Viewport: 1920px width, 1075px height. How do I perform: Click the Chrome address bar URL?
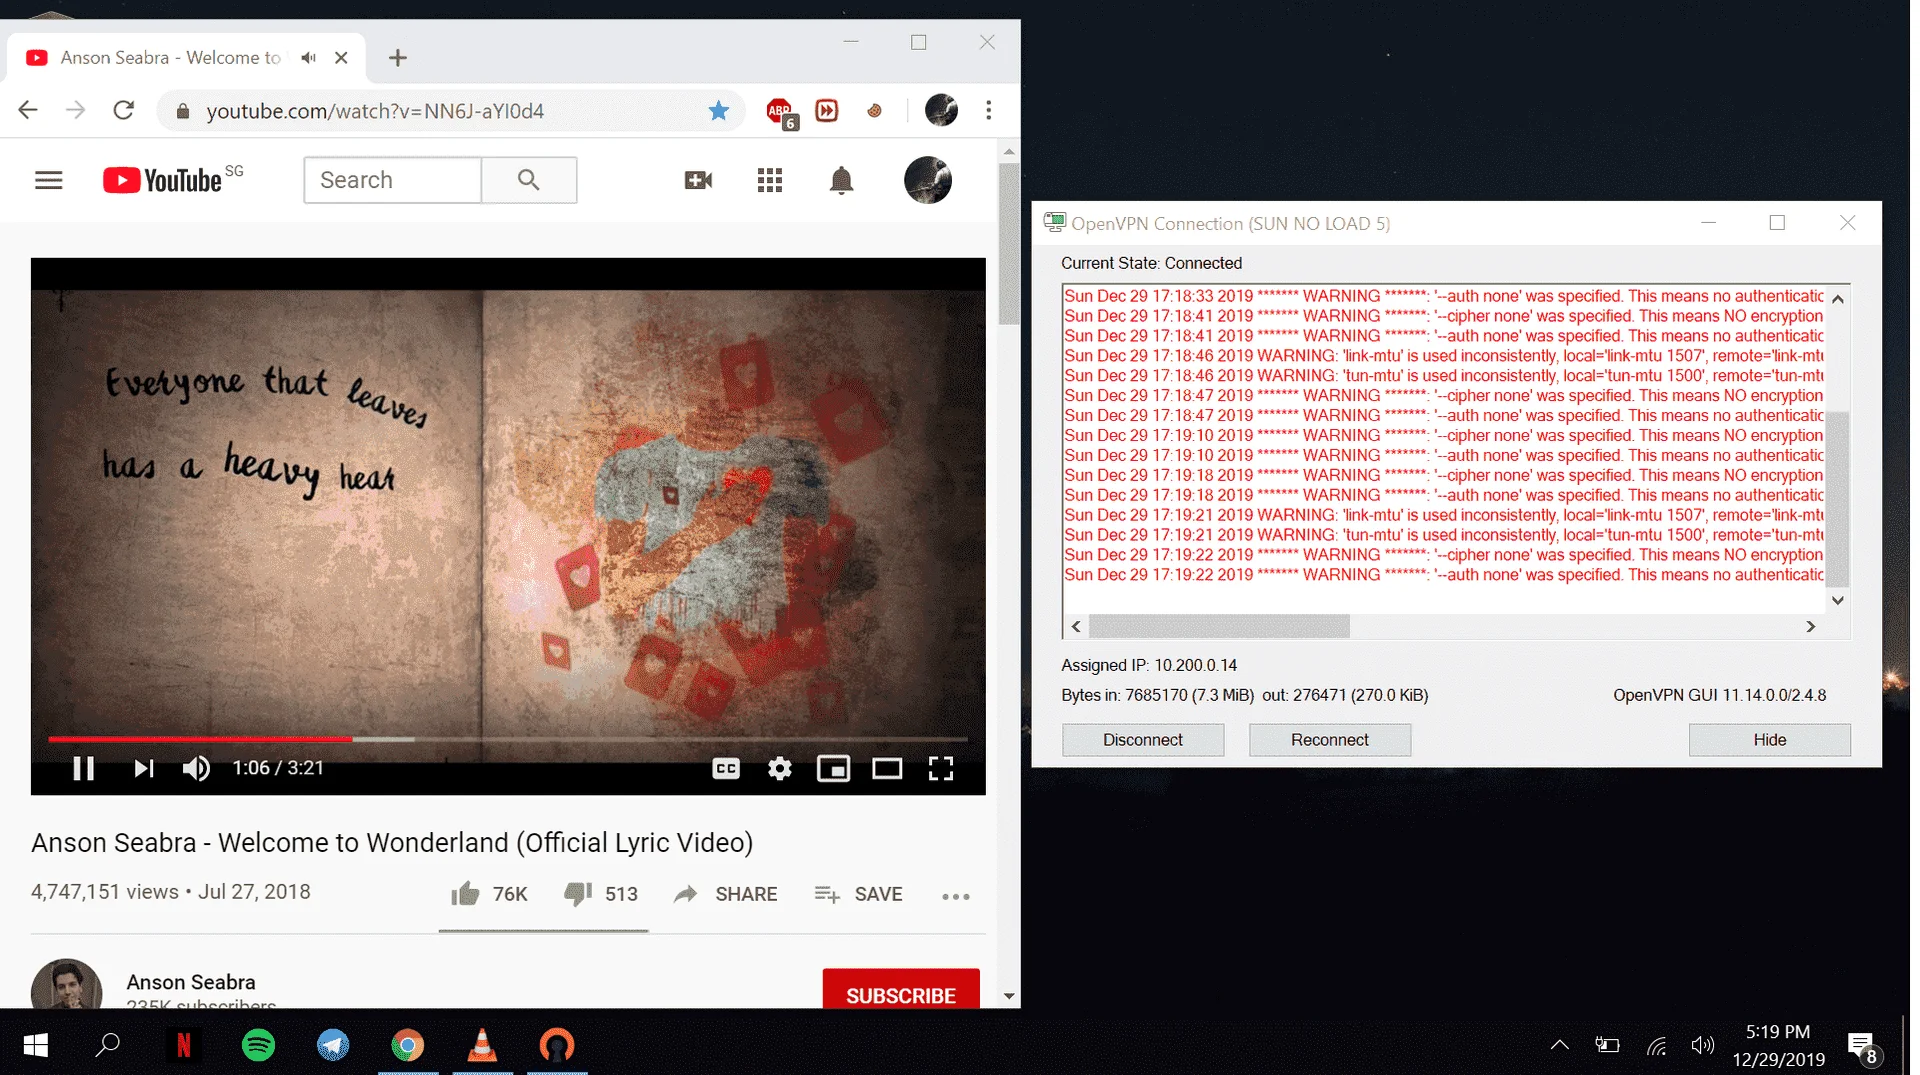pyautogui.click(x=375, y=111)
